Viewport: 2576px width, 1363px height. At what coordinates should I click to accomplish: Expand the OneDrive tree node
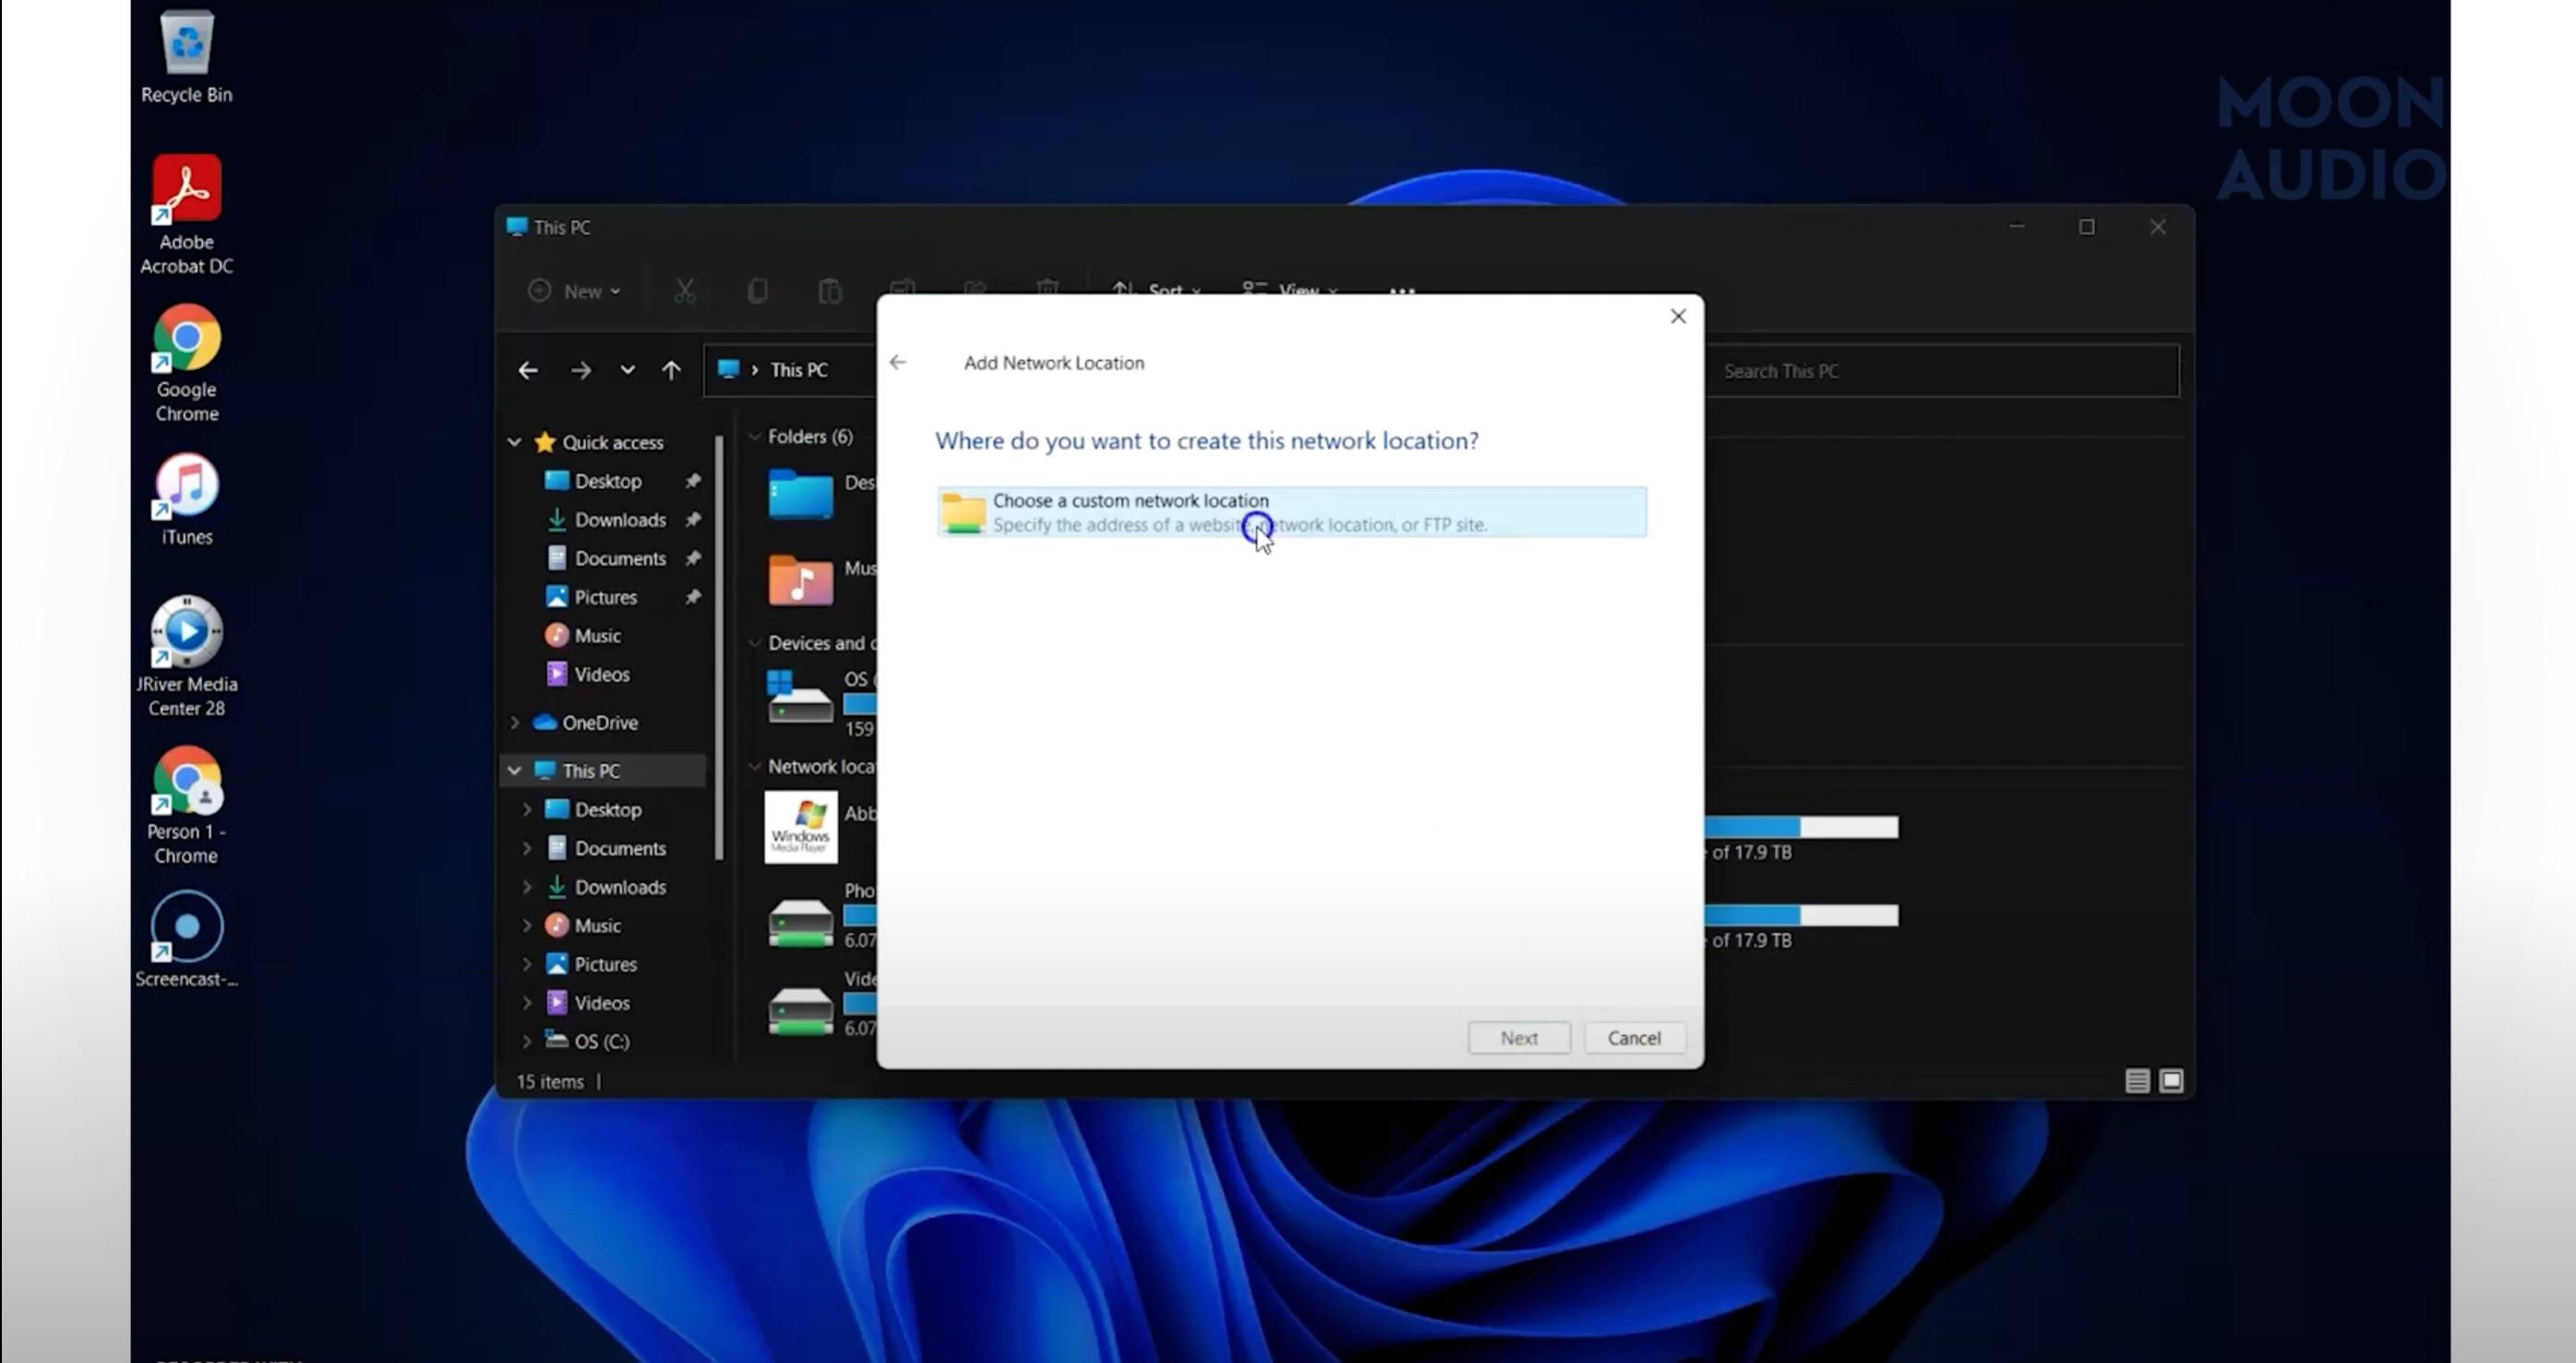pos(514,722)
